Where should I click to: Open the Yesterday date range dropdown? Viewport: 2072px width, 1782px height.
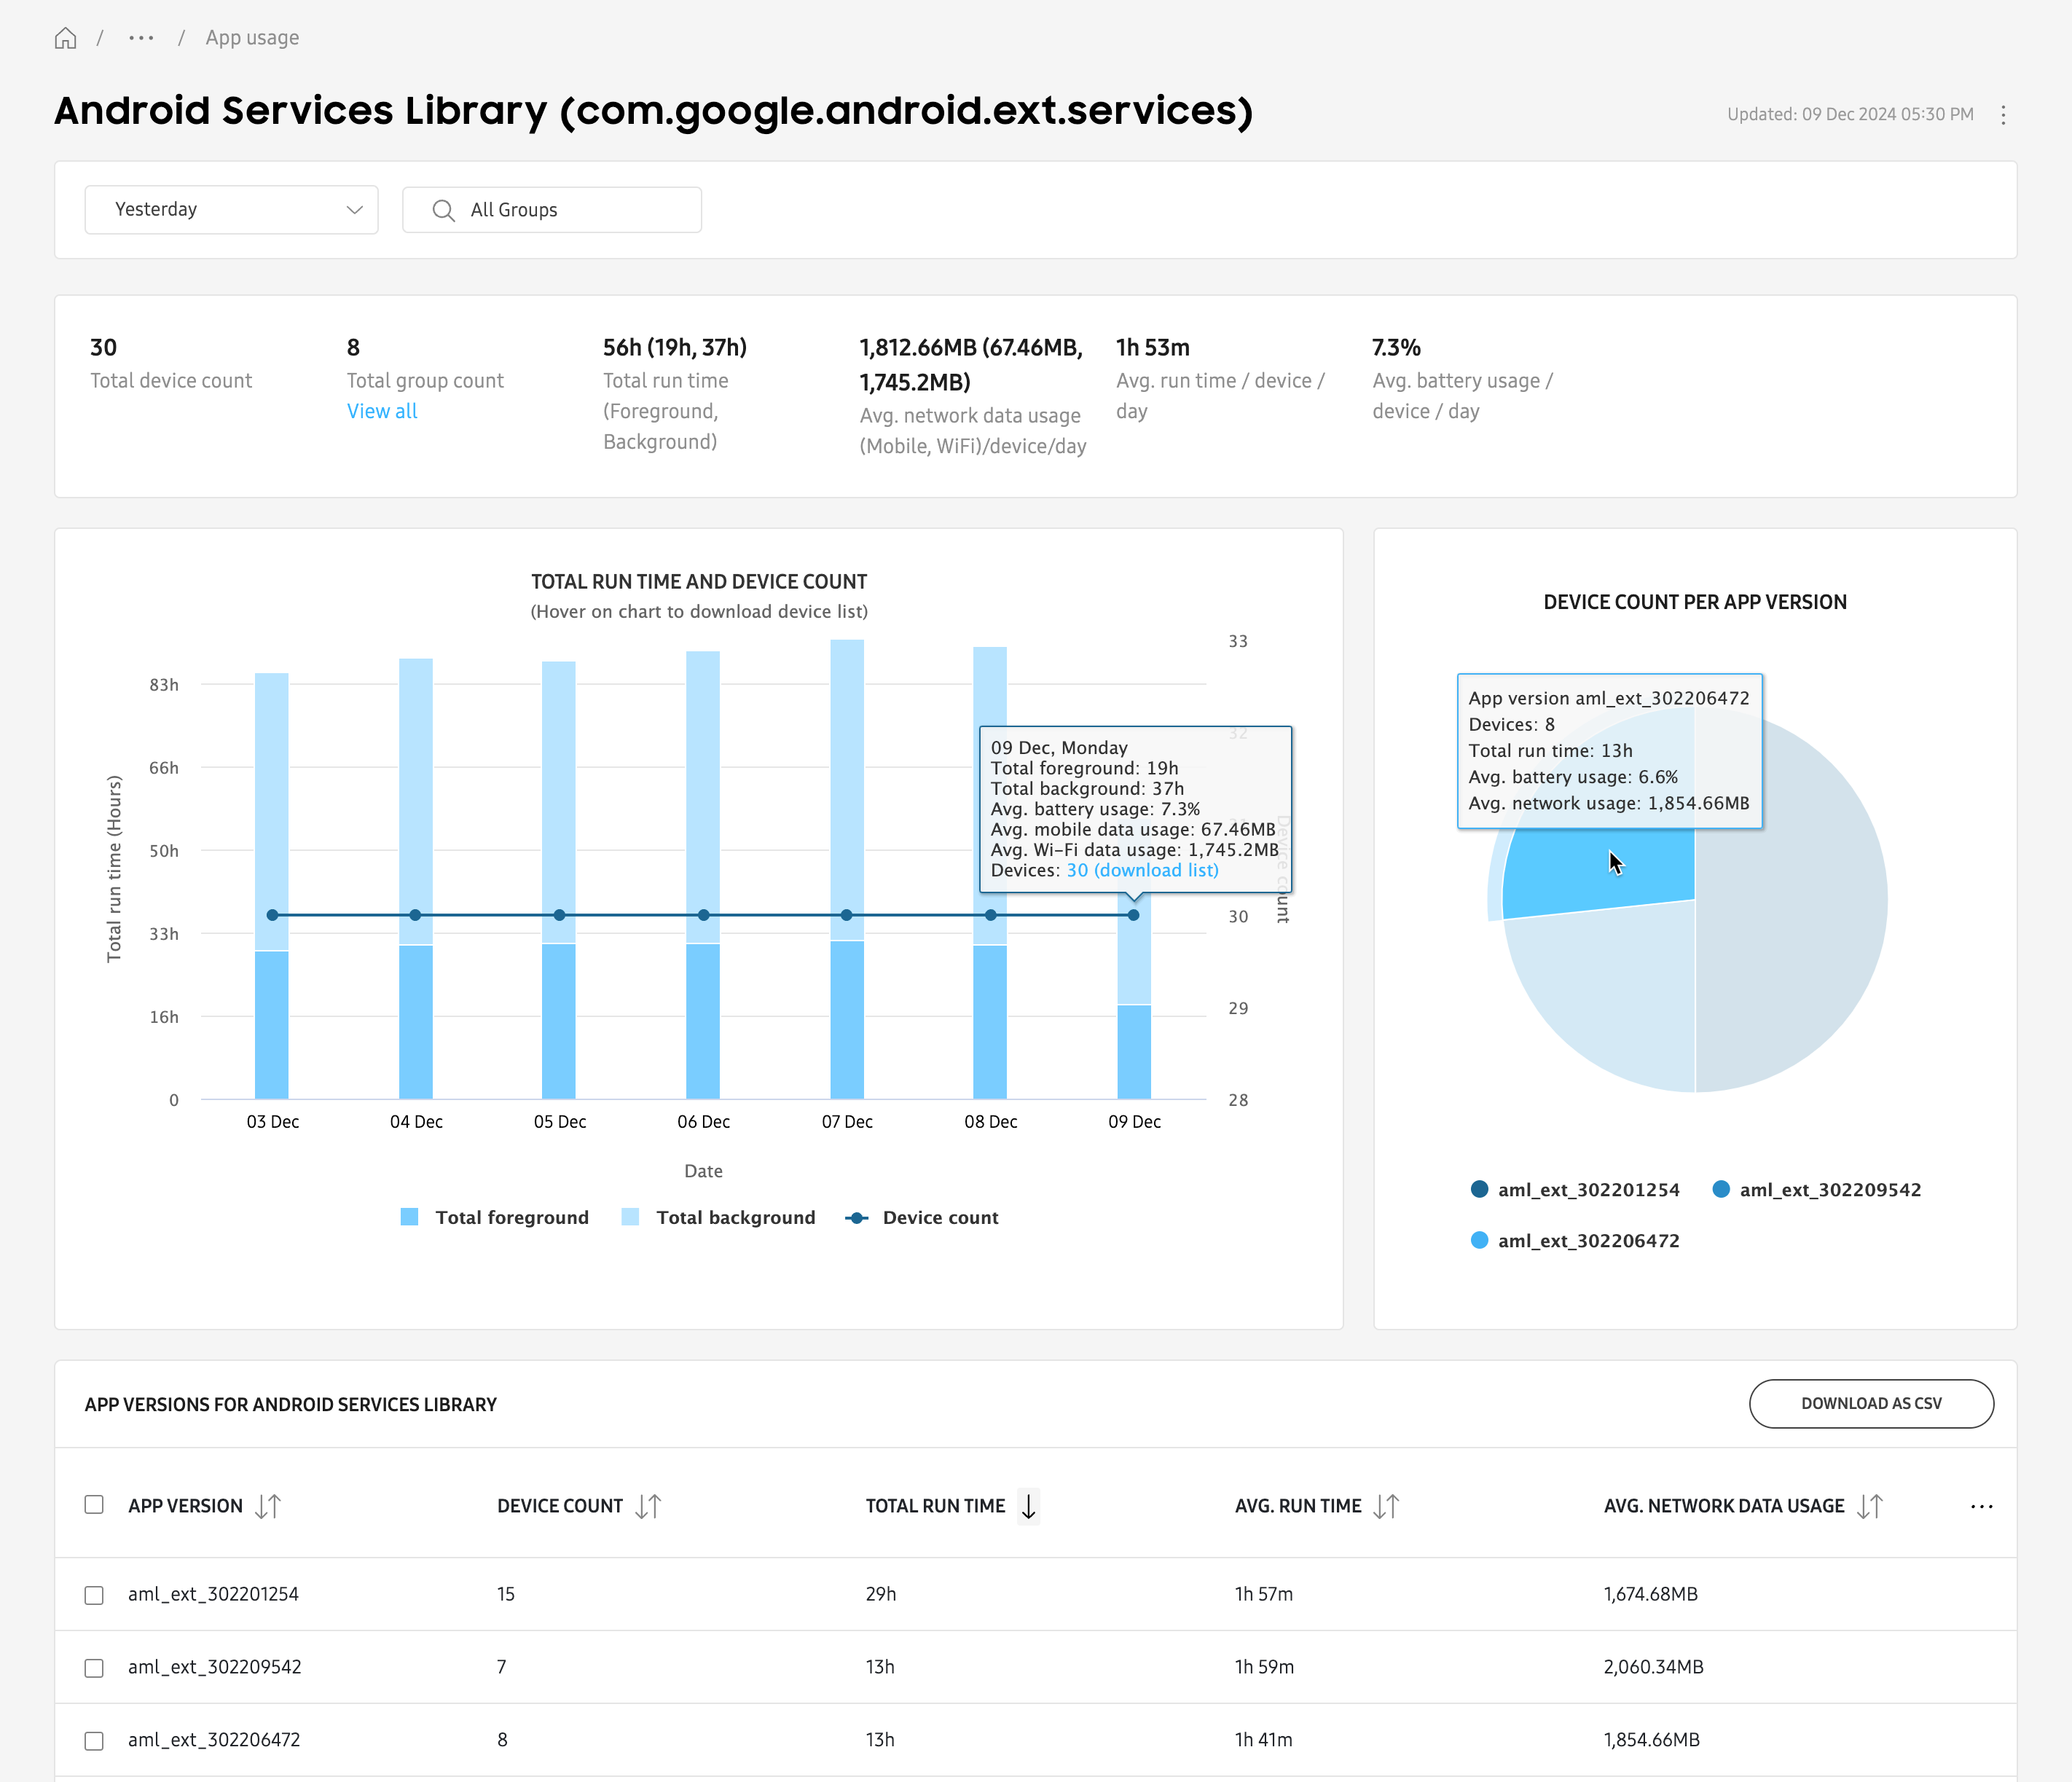[231, 209]
